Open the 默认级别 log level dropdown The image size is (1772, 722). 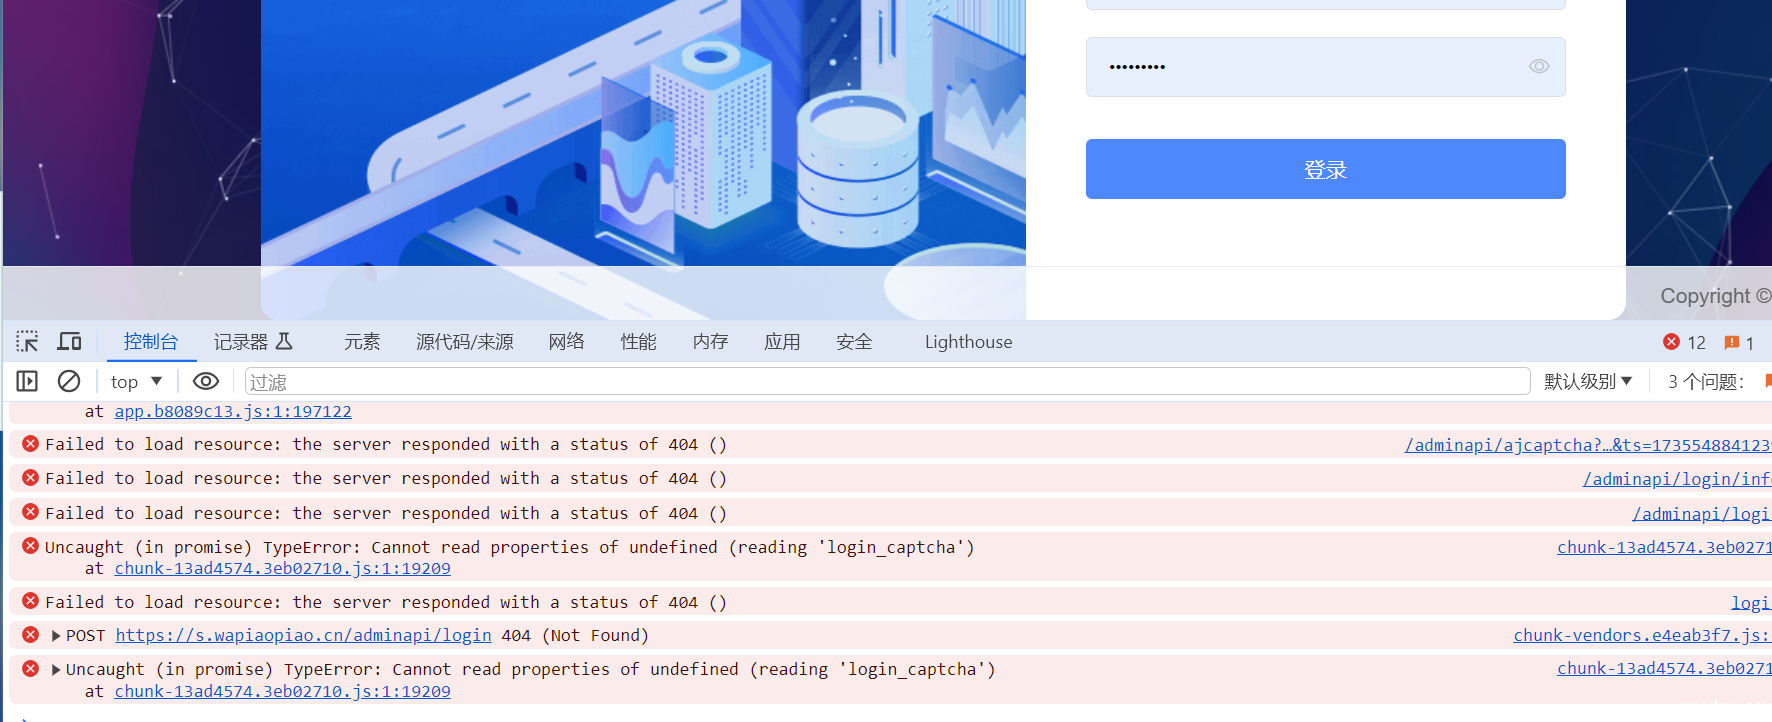(1588, 381)
